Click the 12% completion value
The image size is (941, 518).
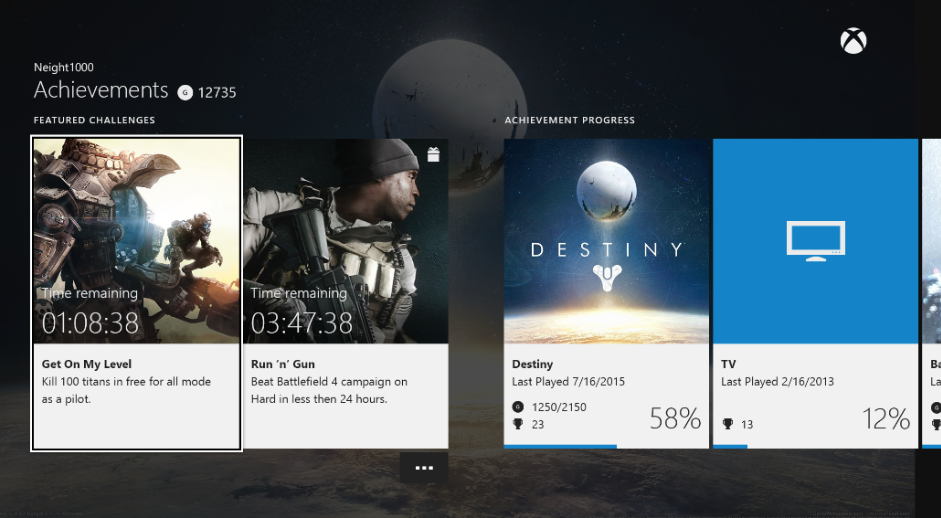(x=886, y=418)
